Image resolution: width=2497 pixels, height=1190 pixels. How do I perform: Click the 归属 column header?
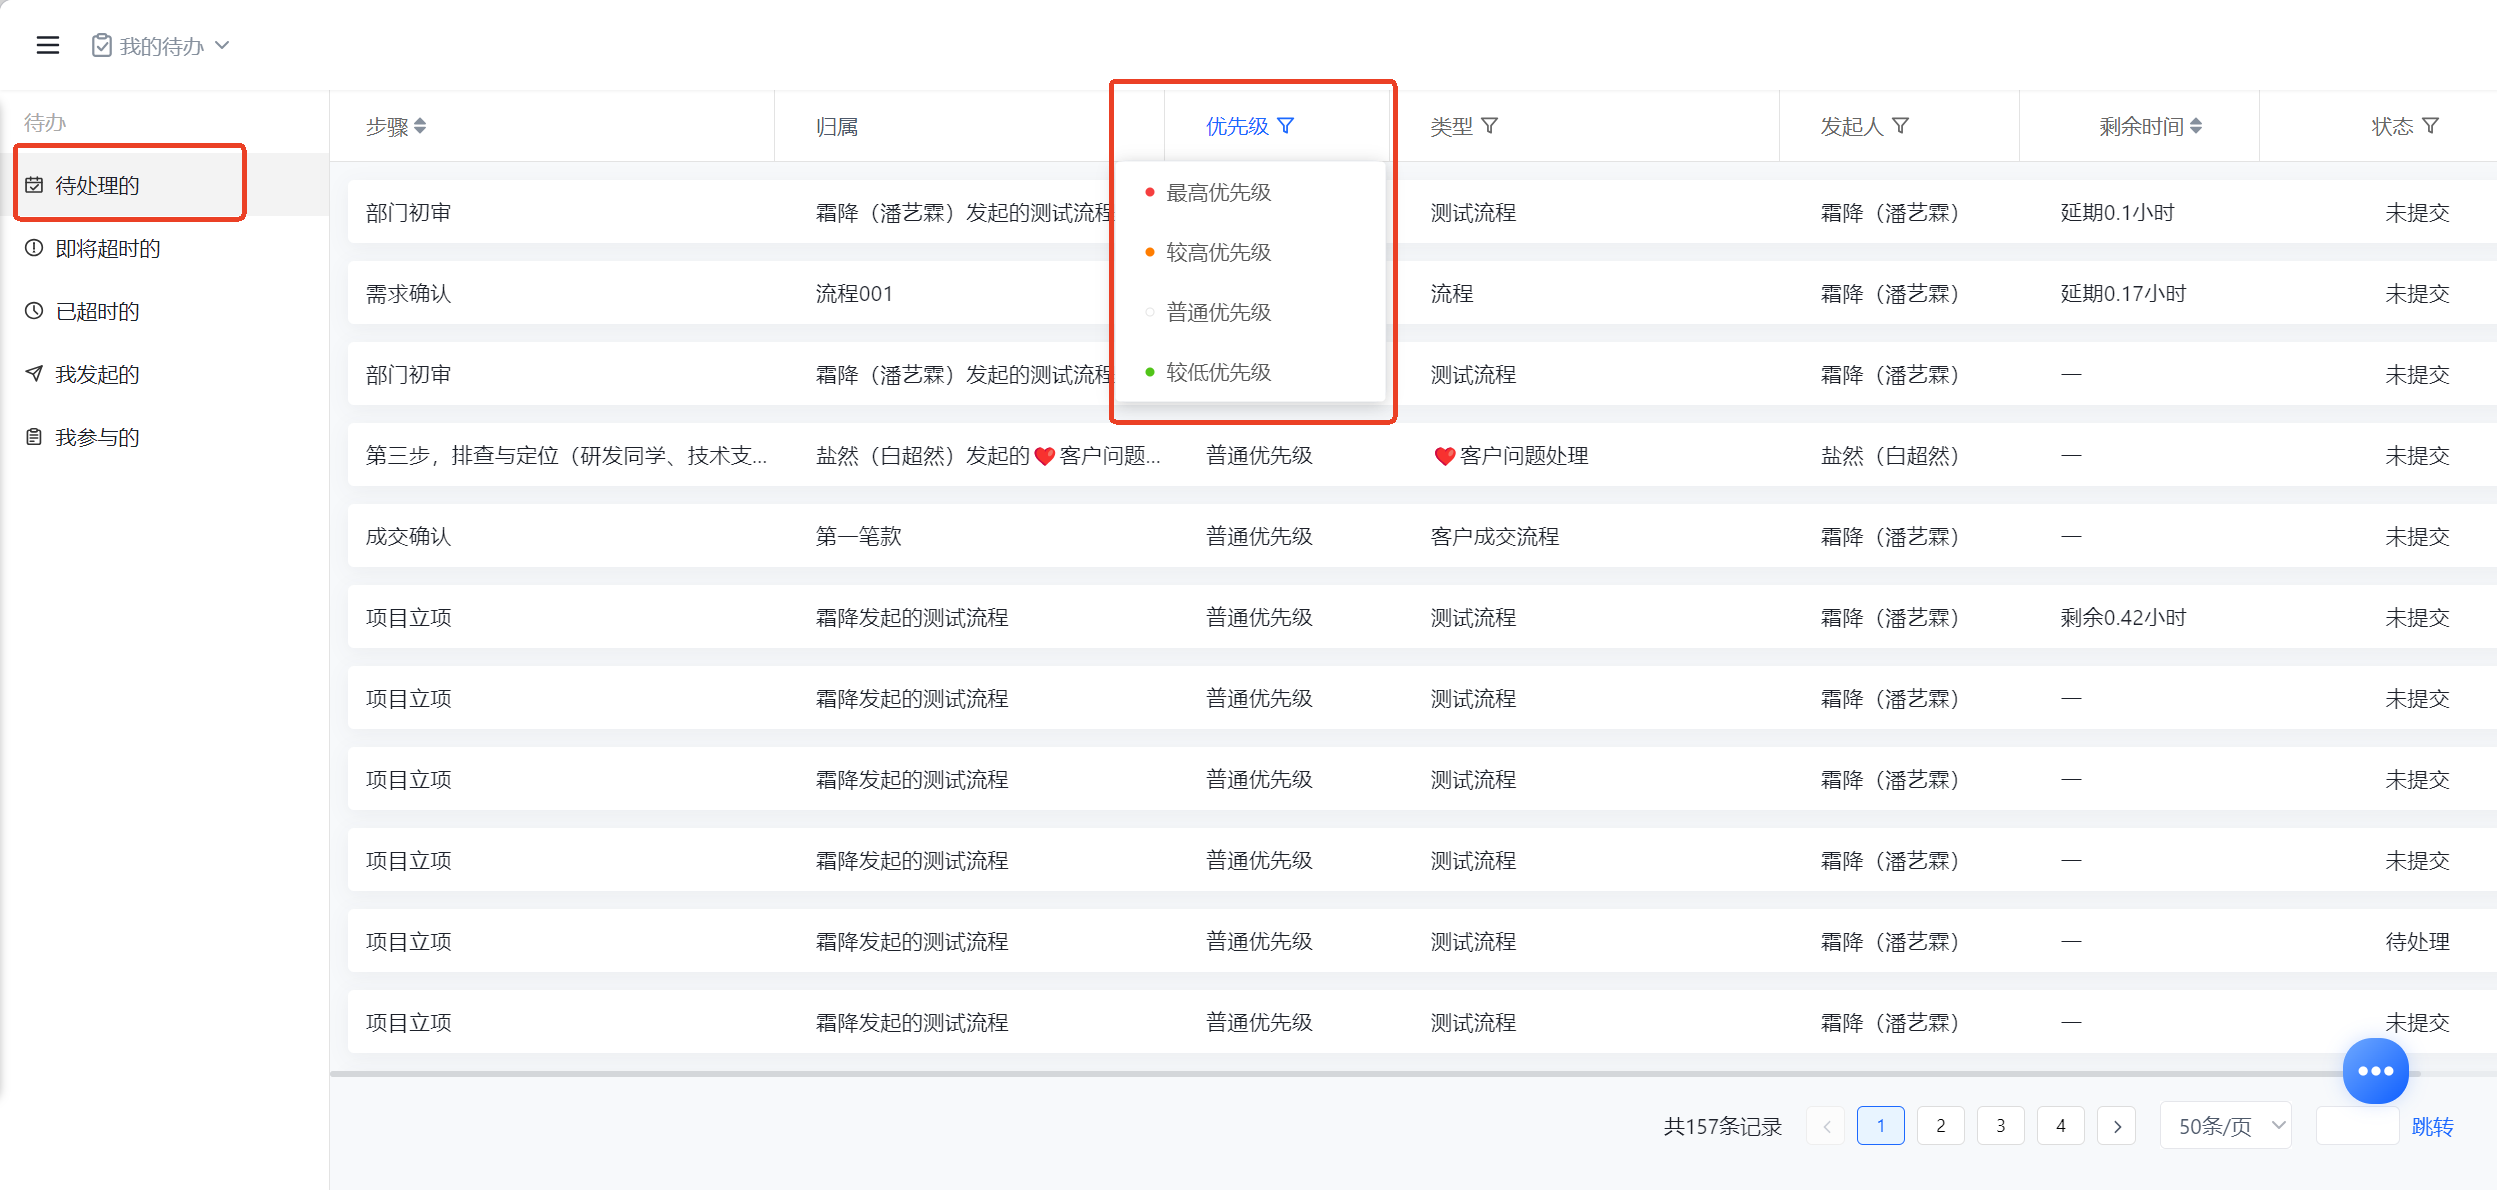point(837,127)
